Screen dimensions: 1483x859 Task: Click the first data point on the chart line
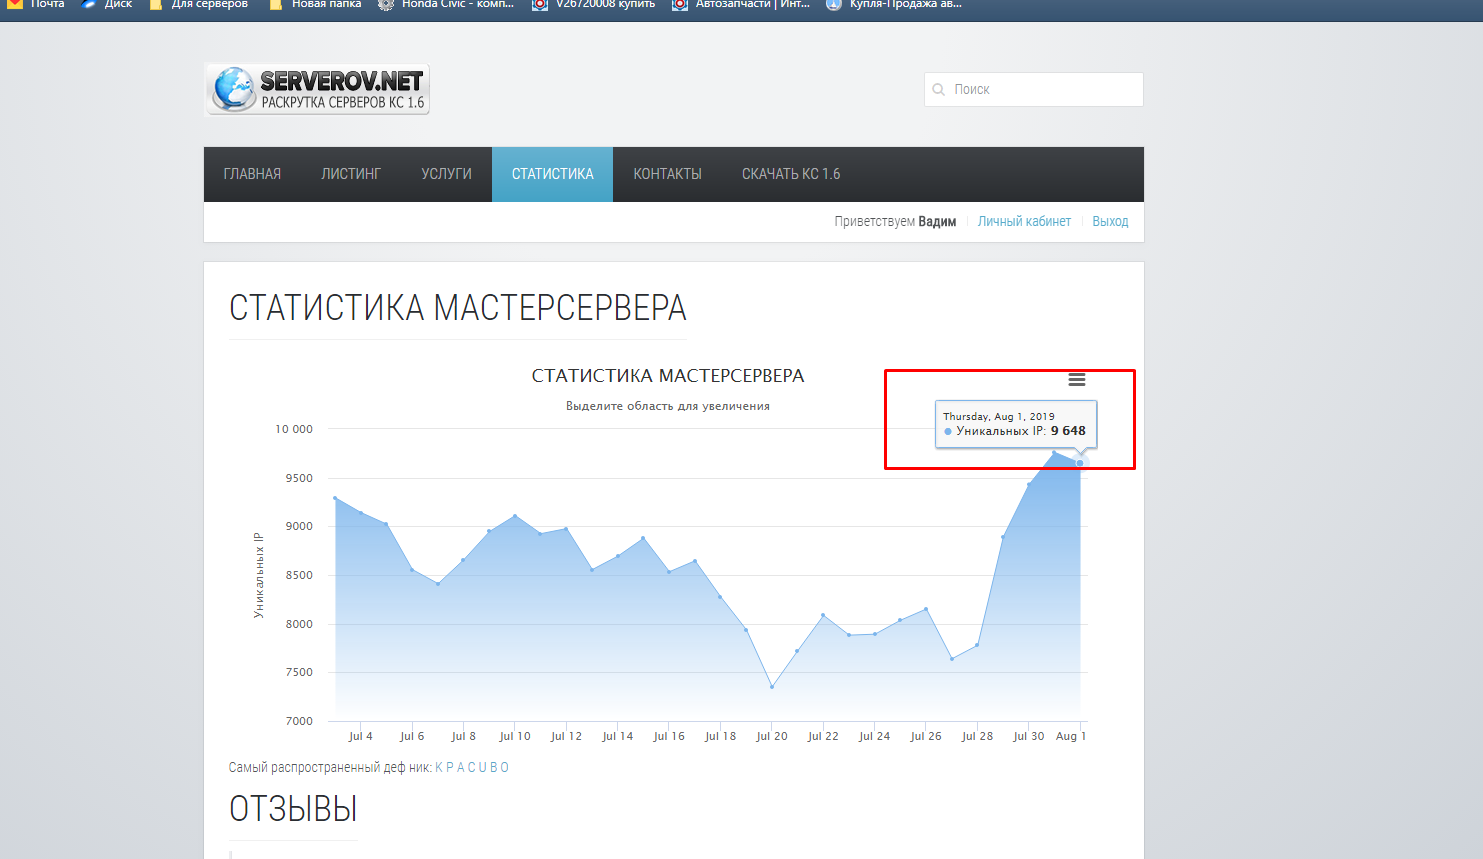tap(335, 498)
